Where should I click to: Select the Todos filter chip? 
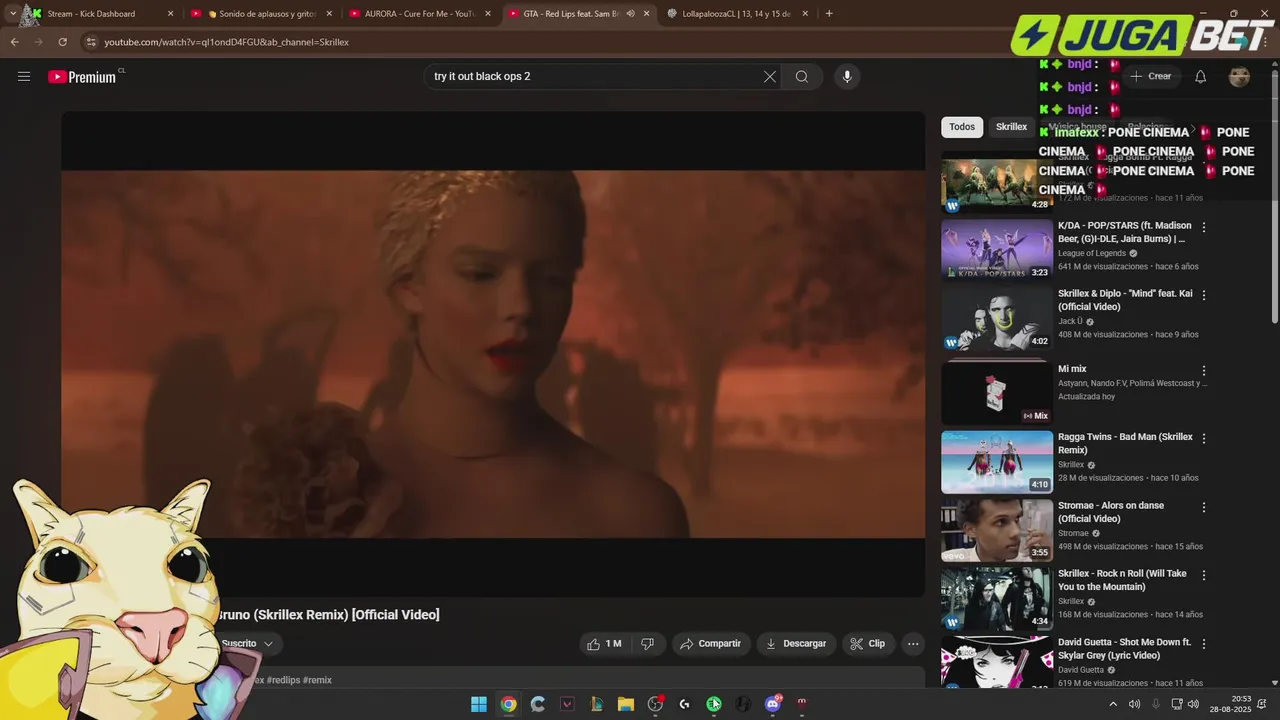click(962, 127)
